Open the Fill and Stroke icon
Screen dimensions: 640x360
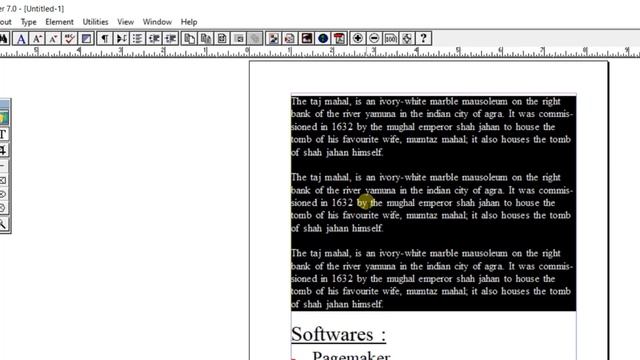pos(86,38)
